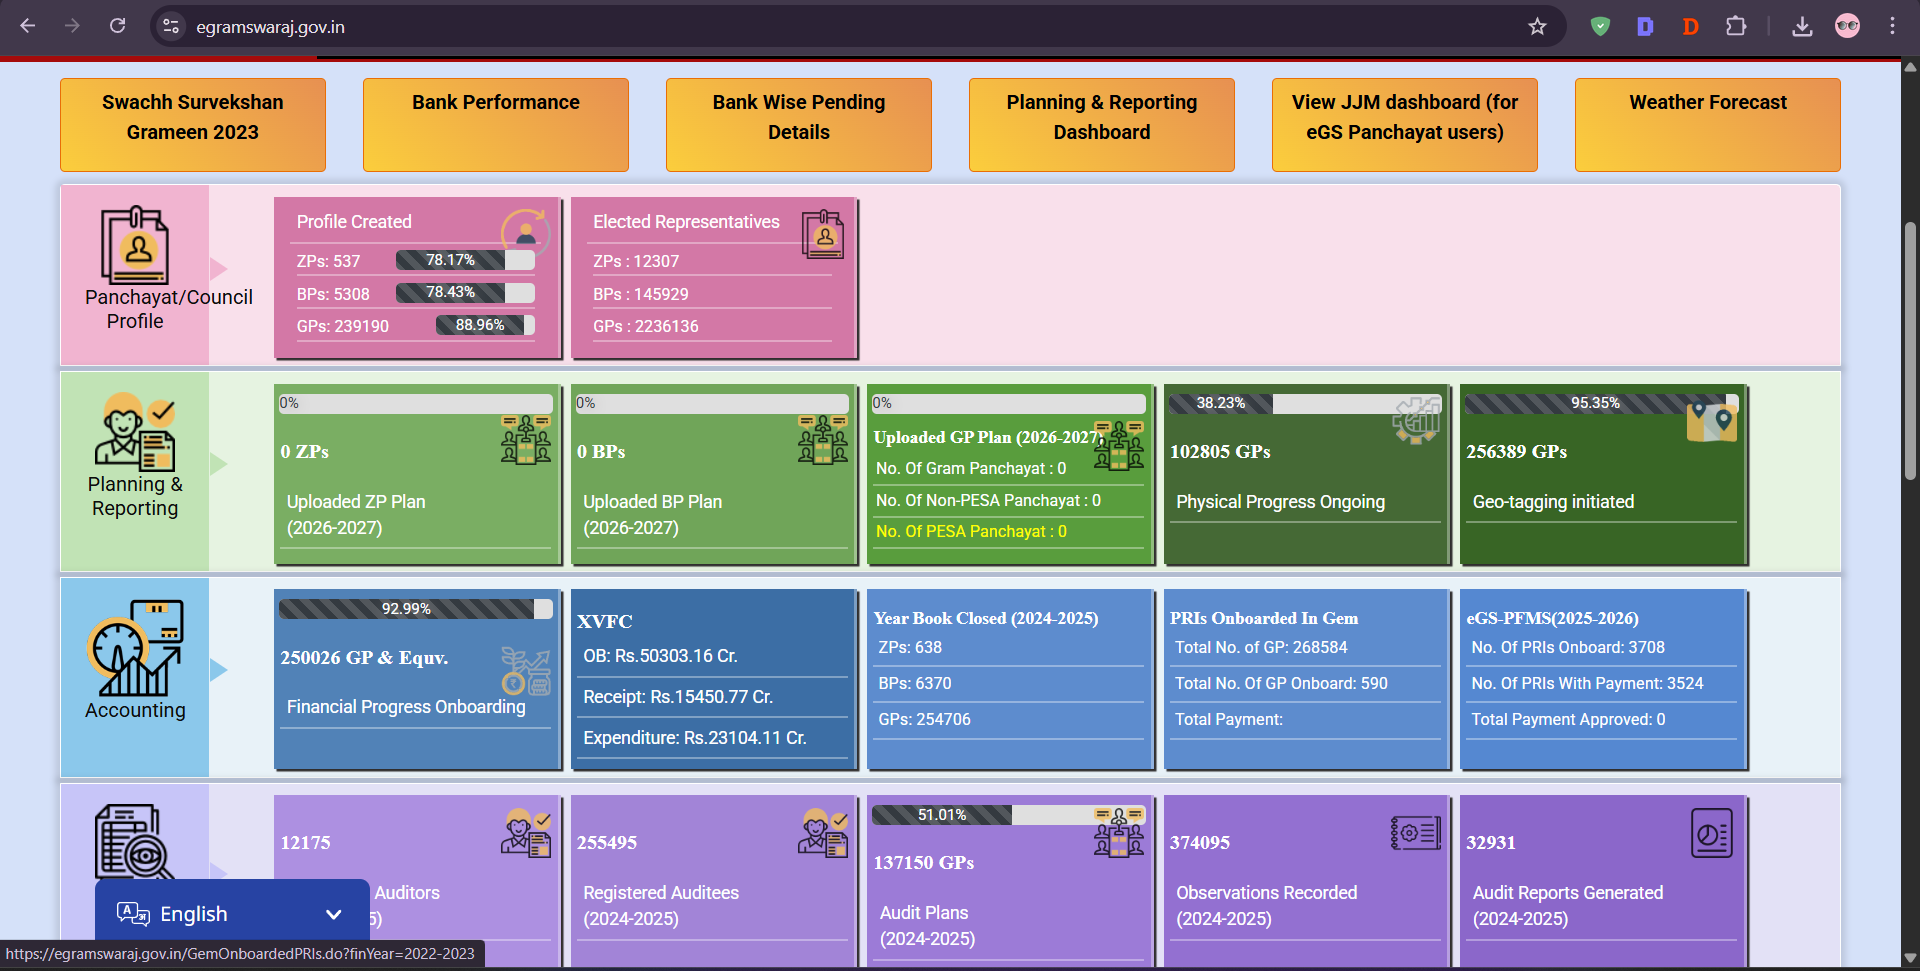Open the Bank Performance tile
The image size is (1920, 971).
coord(496,125)
